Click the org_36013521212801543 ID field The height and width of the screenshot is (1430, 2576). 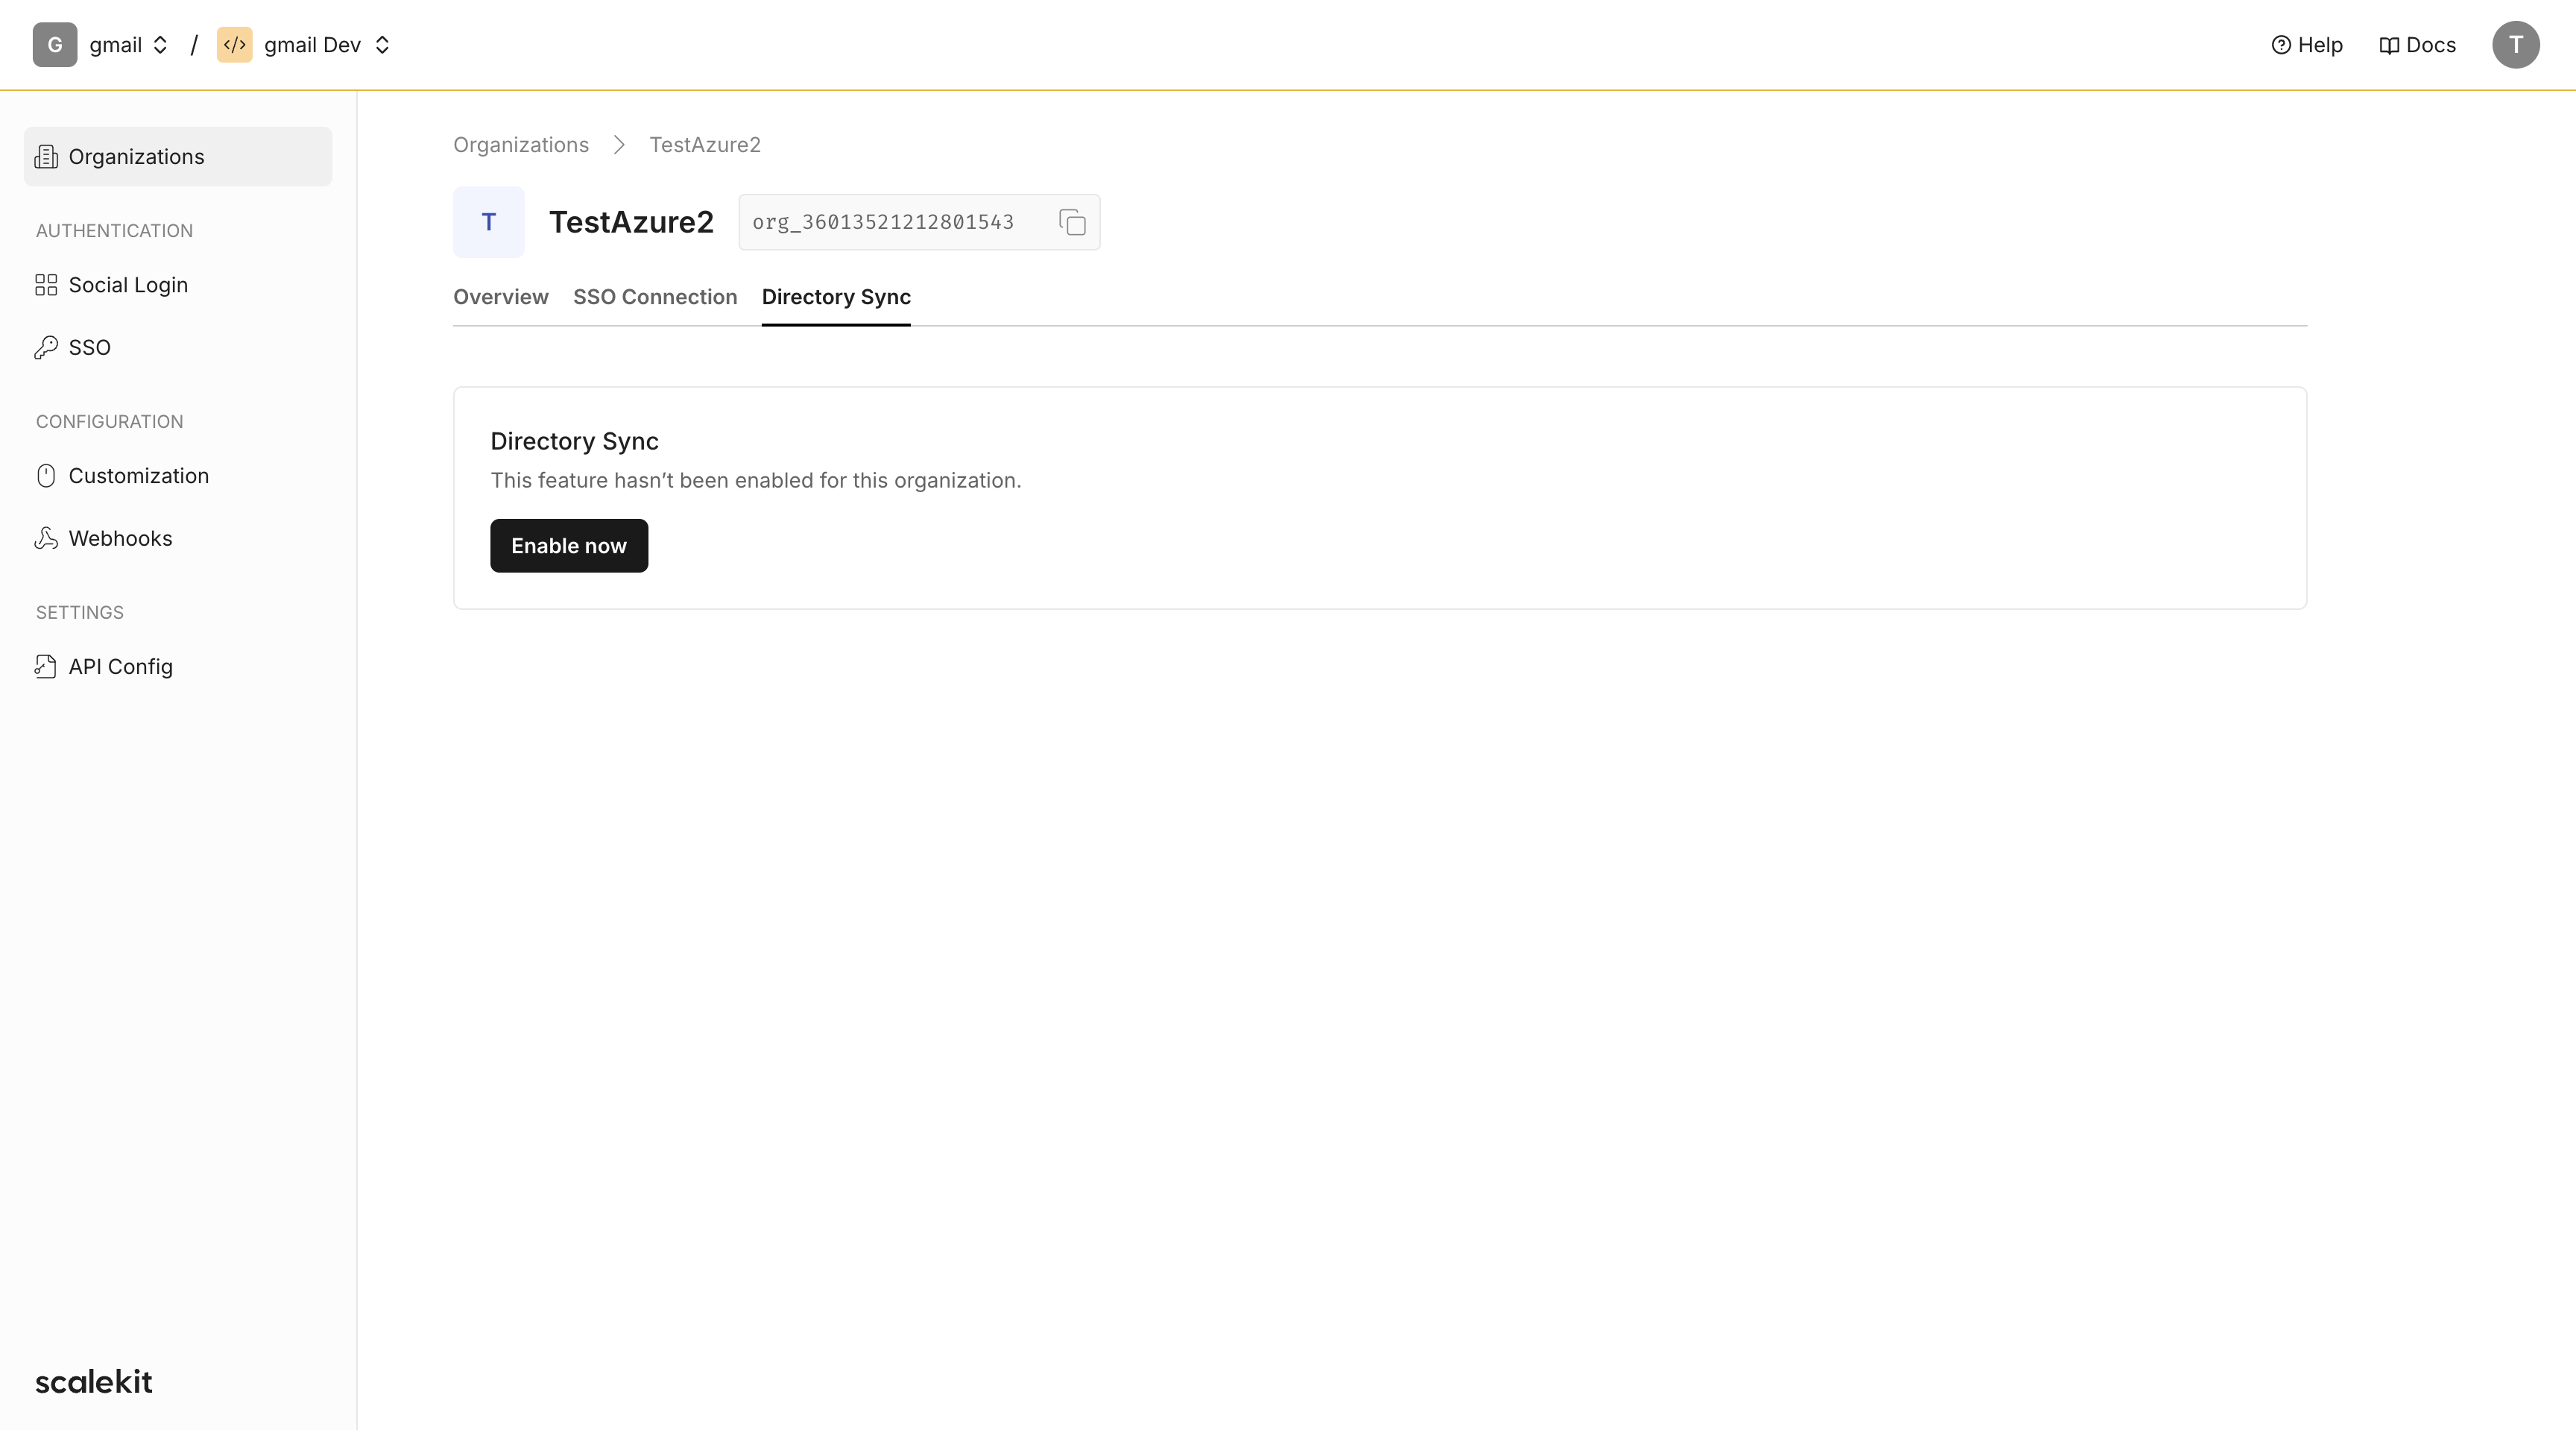[x=919, y=222]
